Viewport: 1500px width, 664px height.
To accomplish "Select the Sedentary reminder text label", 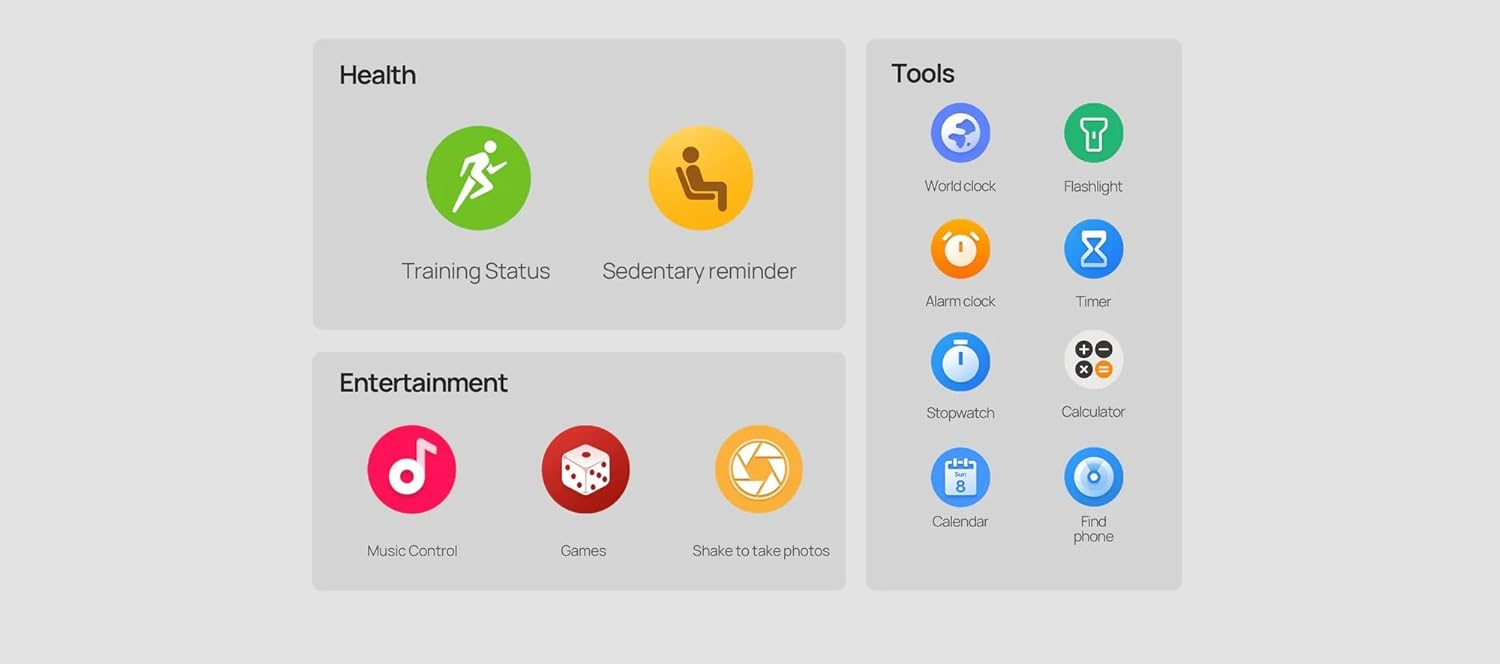I will (x=699, y=271).
